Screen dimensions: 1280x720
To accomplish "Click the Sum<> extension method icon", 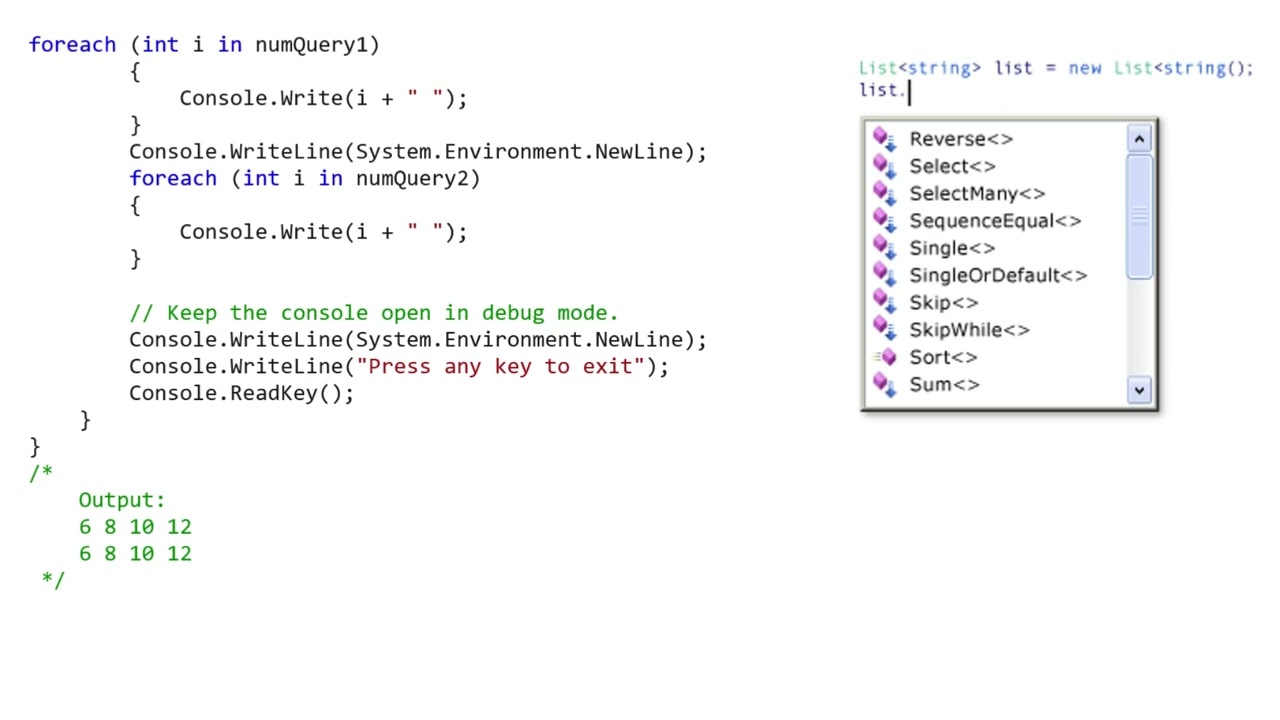I will tap(884, 384).
